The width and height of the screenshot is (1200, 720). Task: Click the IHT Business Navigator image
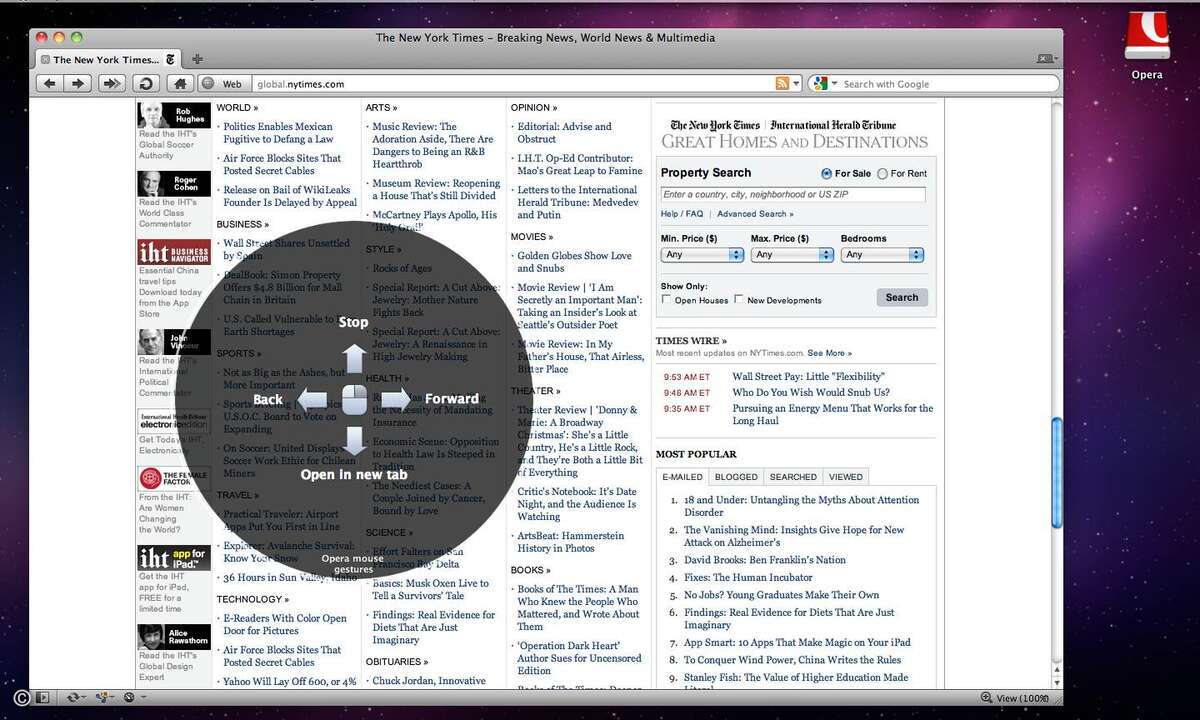tap(174, 251)
